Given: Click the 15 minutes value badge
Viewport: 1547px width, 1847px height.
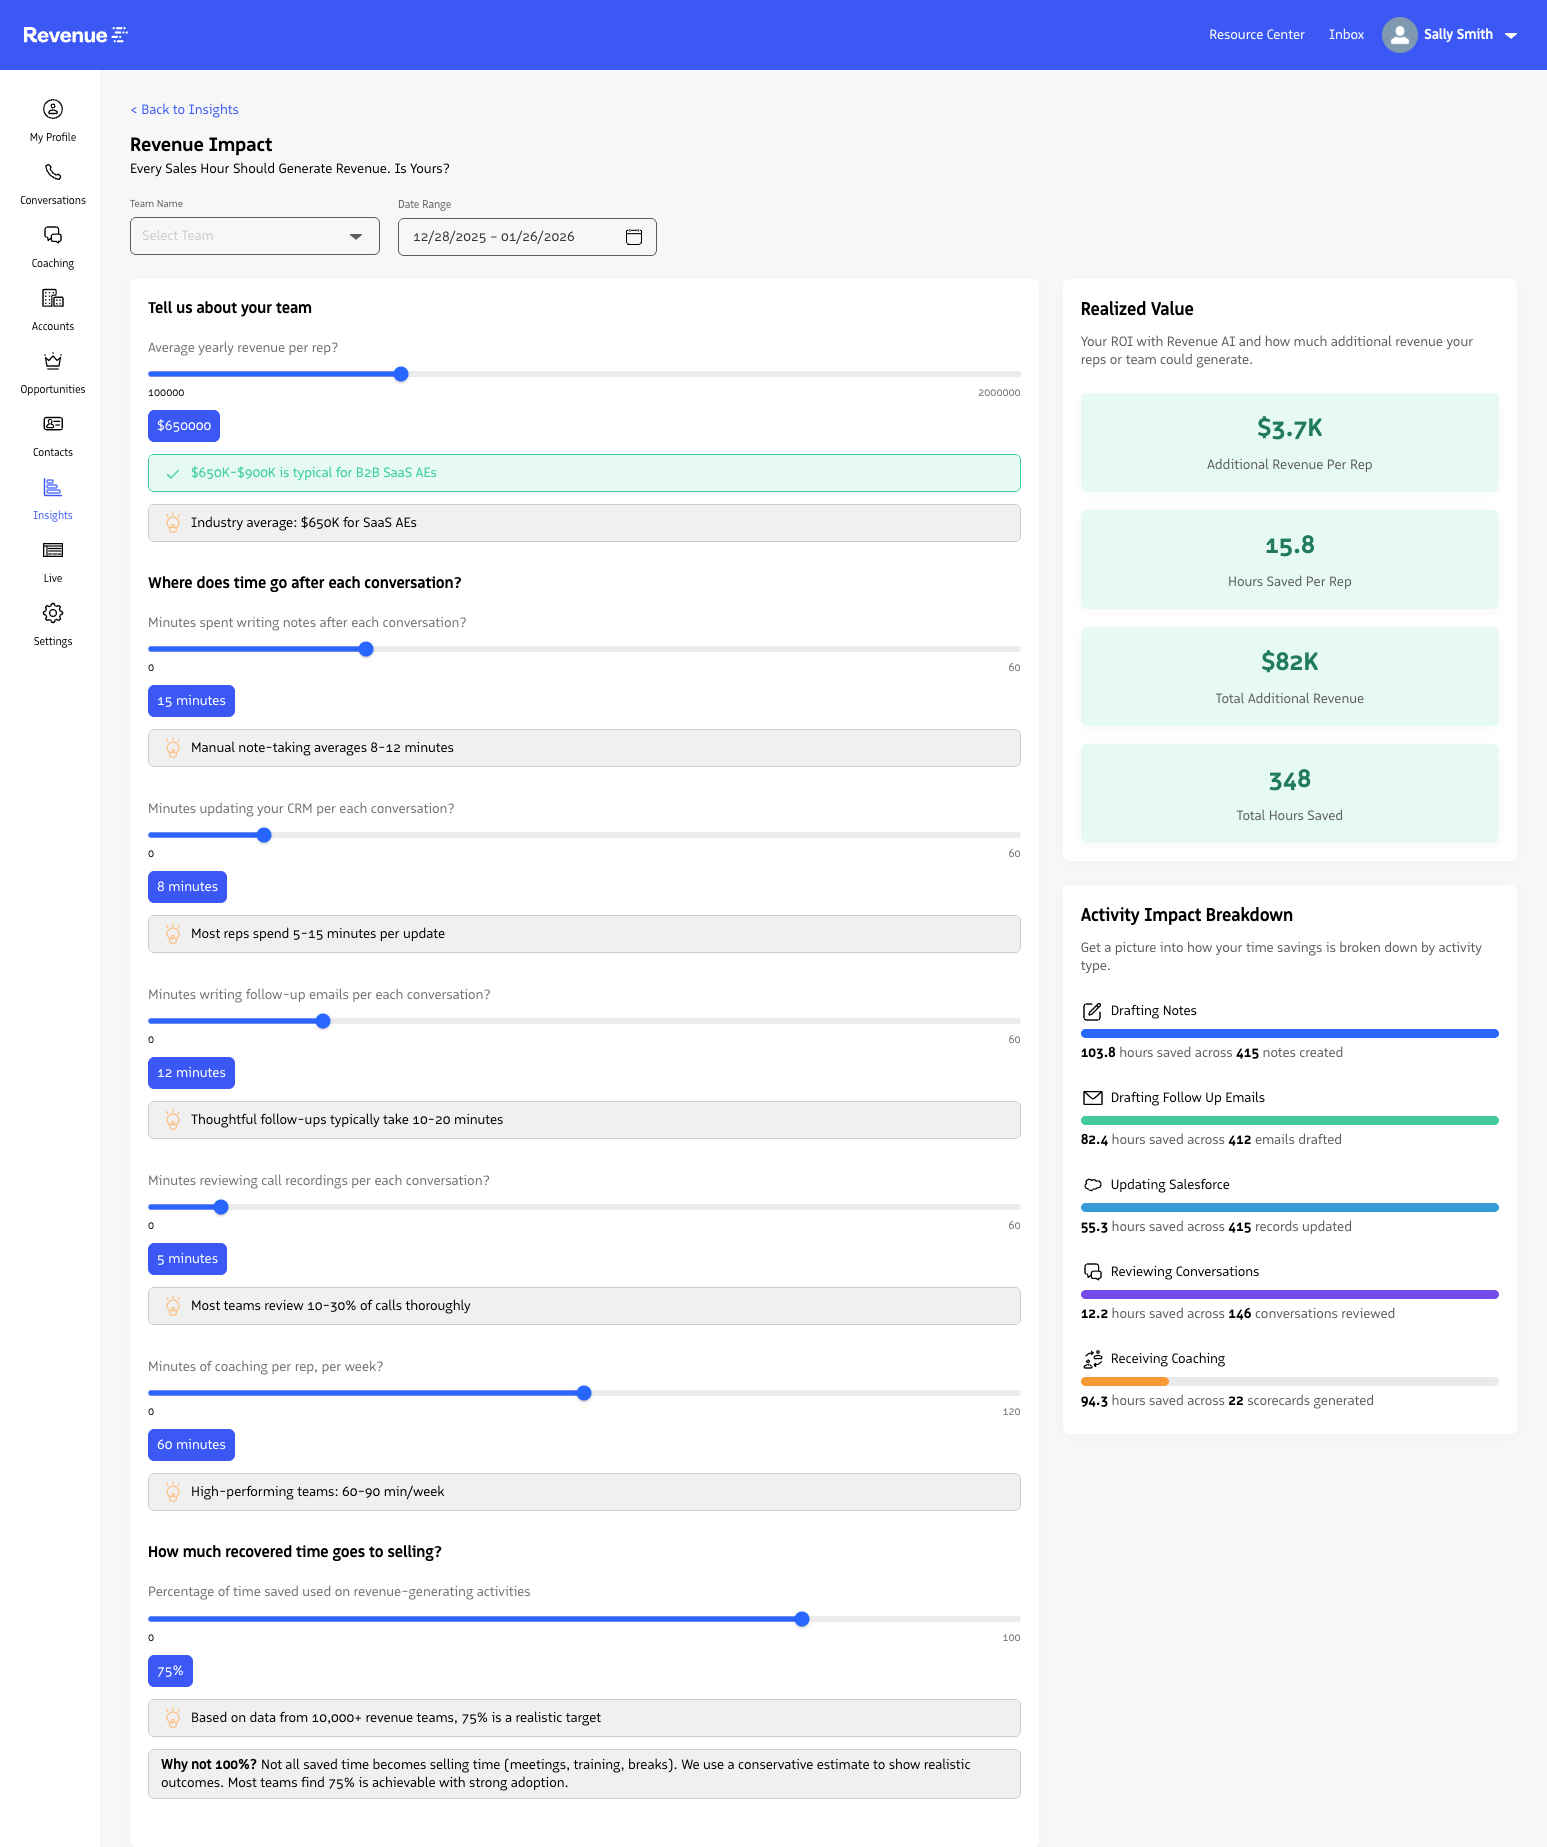Looking at the screenshot, I should pos(191,701).
